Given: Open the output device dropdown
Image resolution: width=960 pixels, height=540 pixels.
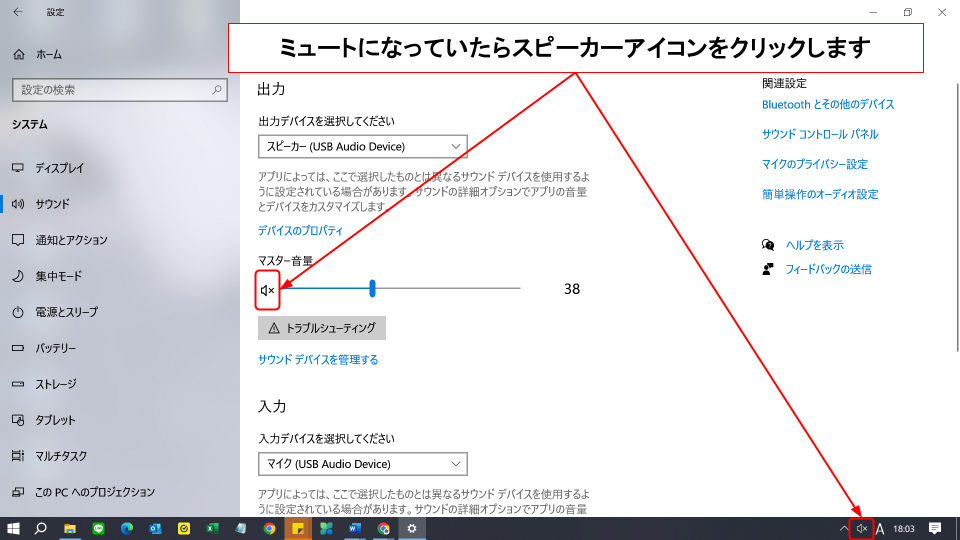Looking at the screenshot, I should 362,147.
